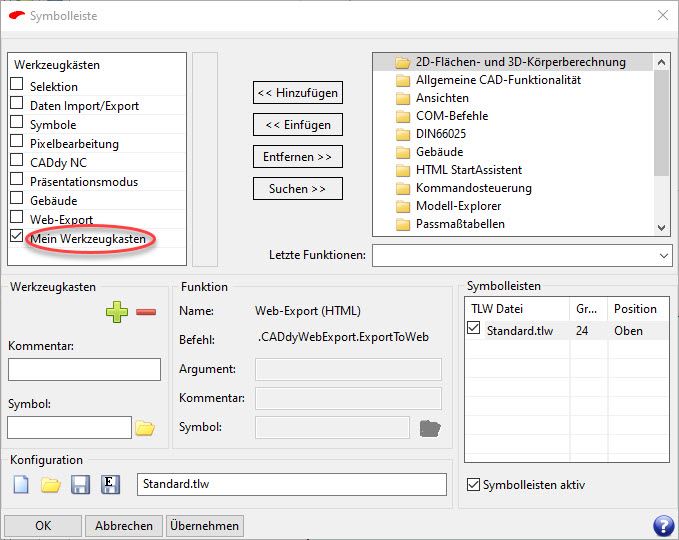
Task: Create a new configuration file icon
Action: click(x=21, y=484)
